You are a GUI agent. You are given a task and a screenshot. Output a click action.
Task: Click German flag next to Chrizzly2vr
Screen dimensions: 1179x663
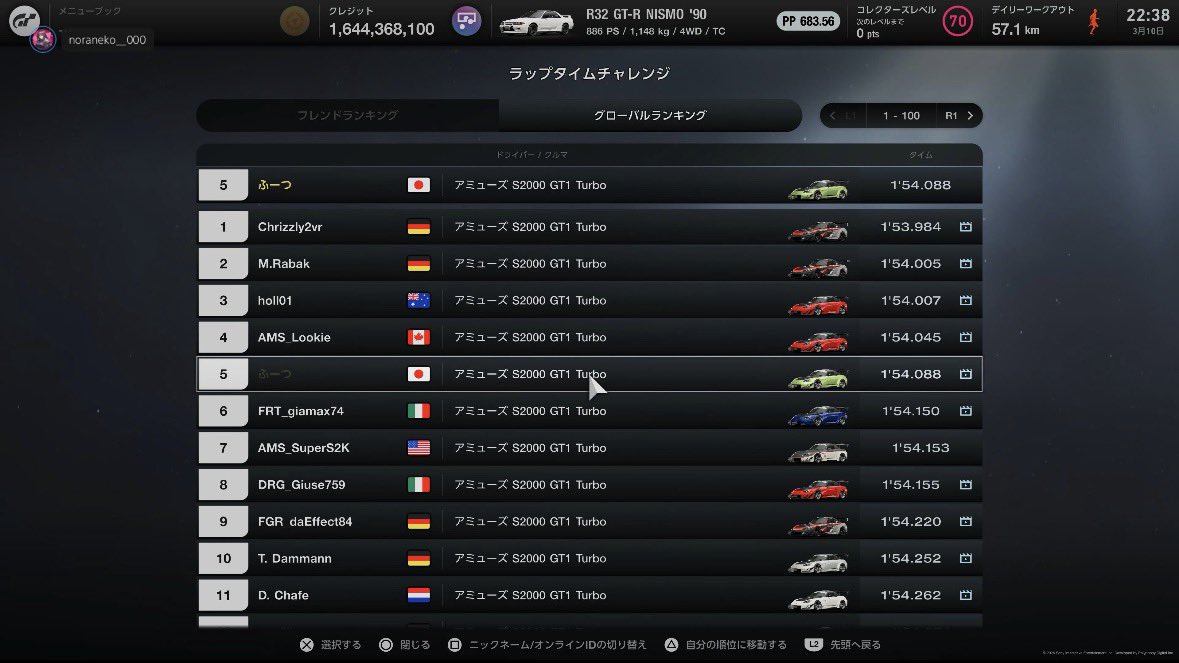point(419,226)
